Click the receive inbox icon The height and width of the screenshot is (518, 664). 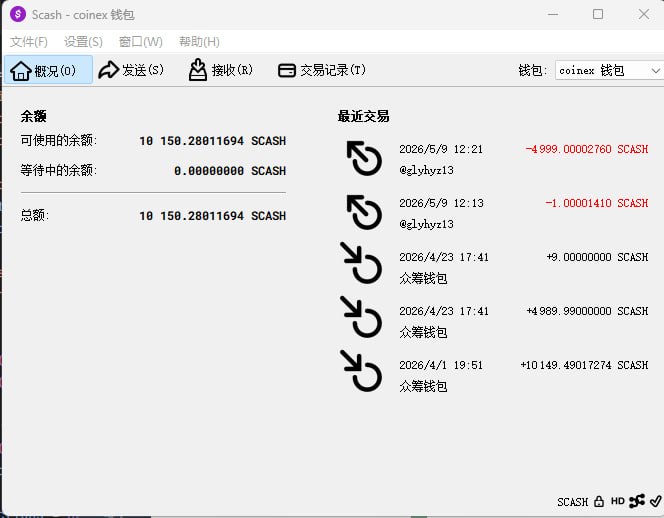197,69
